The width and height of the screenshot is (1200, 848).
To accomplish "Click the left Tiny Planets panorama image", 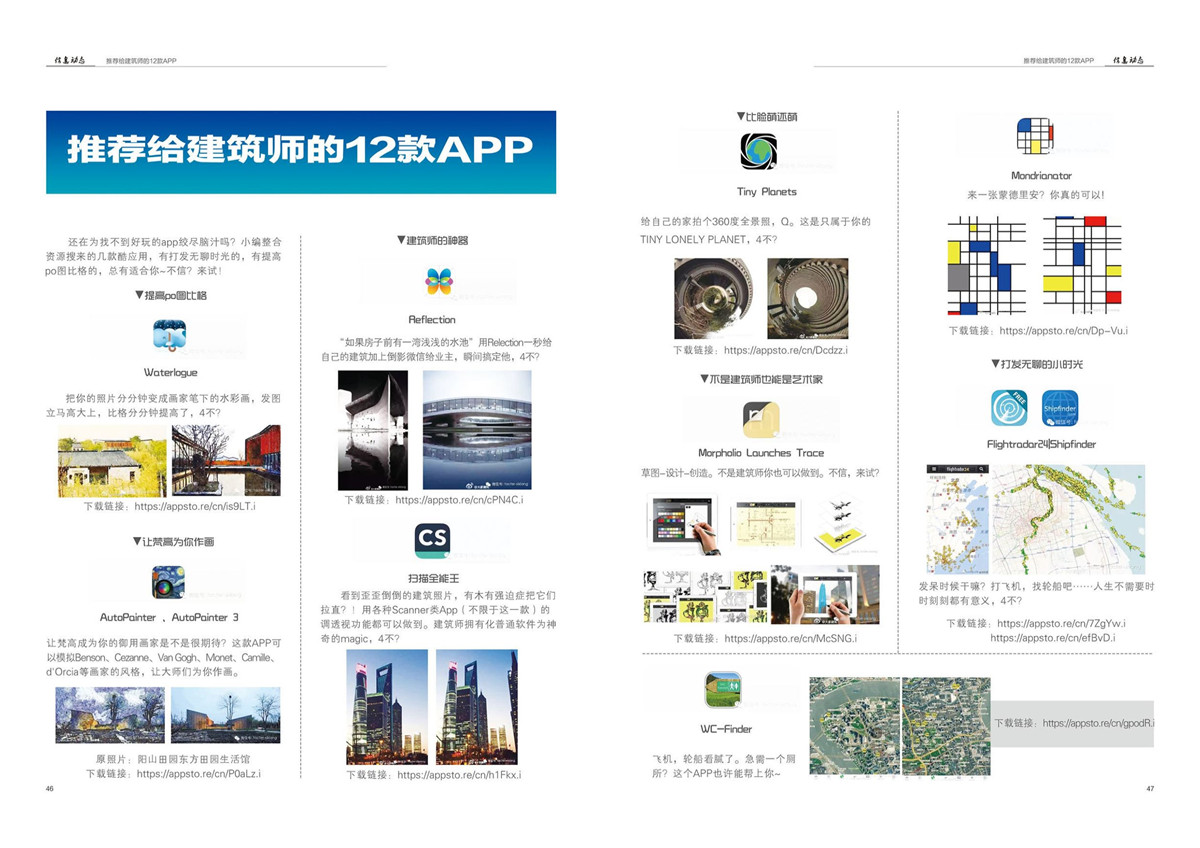I will [713, 298].
